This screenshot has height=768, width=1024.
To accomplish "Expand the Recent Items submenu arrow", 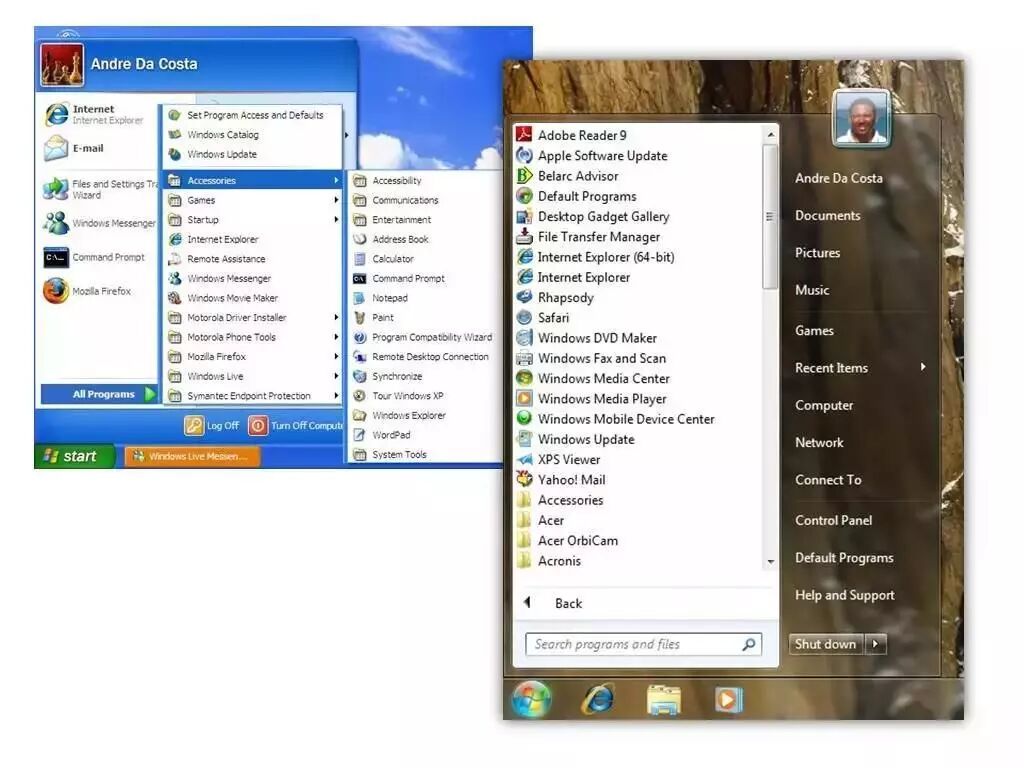I will pos(923,367).
